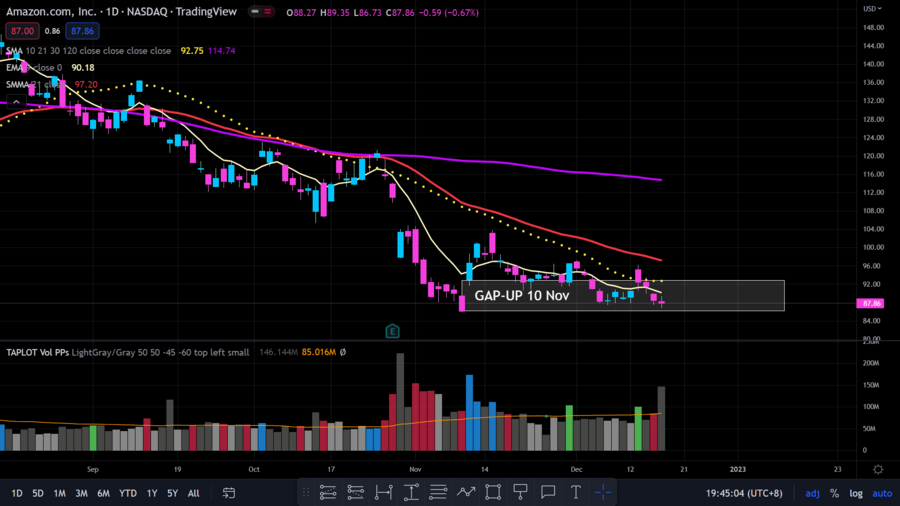Activate the crosshair cursor tool
Screen dimensions: 900x506
pyautogui.click(x=603, y=492)
